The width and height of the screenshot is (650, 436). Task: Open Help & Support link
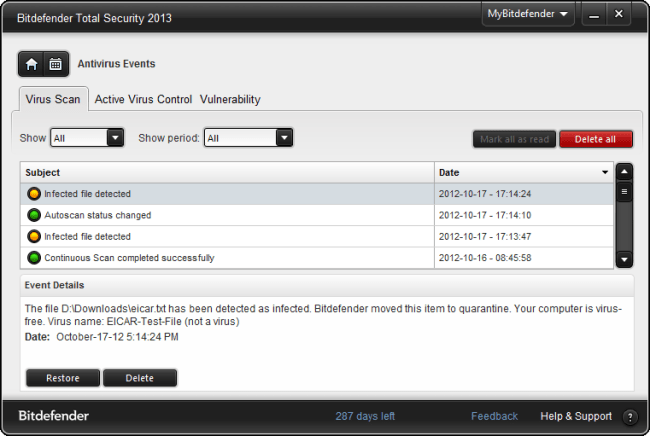point(576,416)
